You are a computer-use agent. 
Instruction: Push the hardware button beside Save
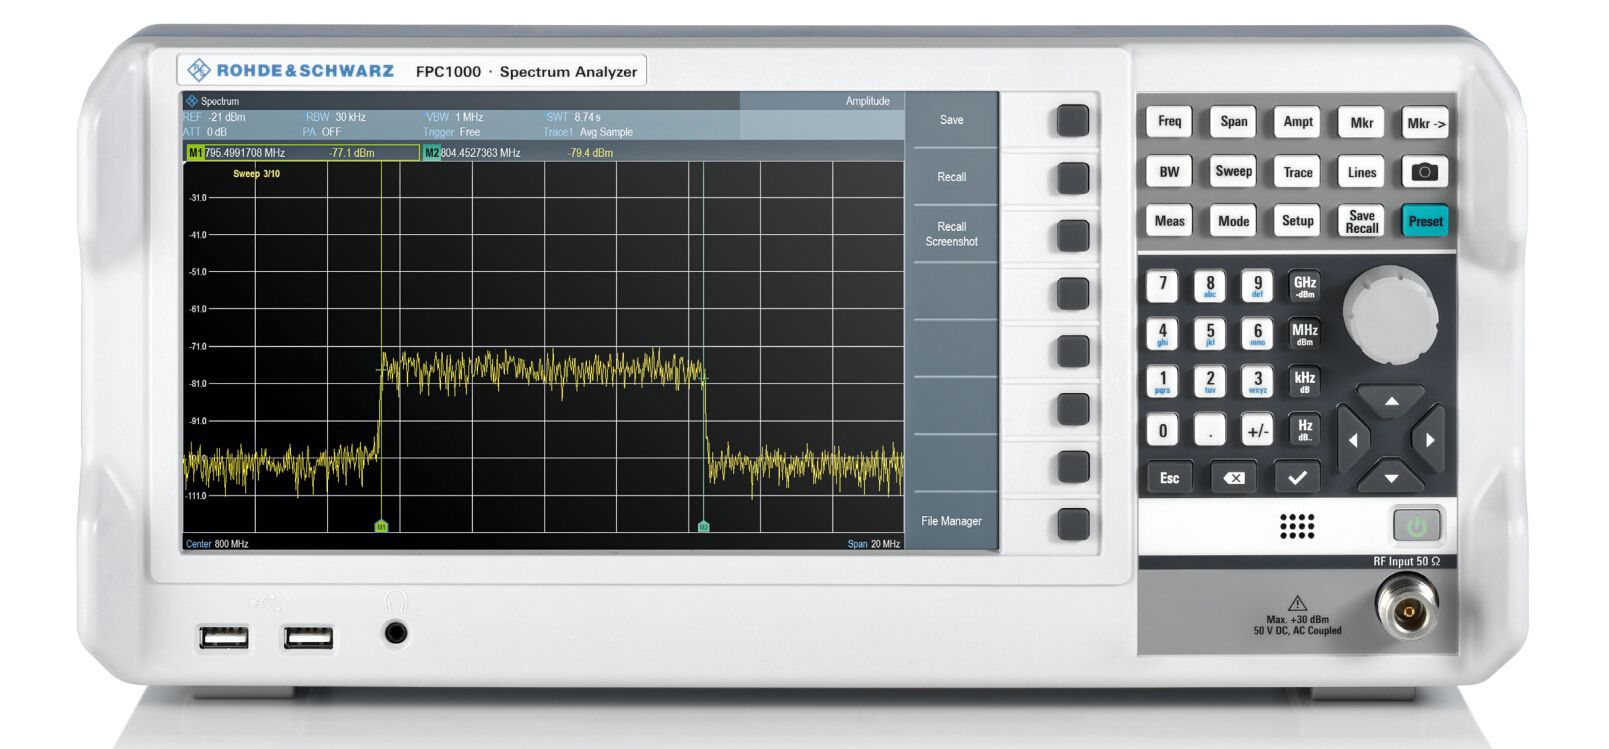pyautogui.click(x=1072, y=121)
